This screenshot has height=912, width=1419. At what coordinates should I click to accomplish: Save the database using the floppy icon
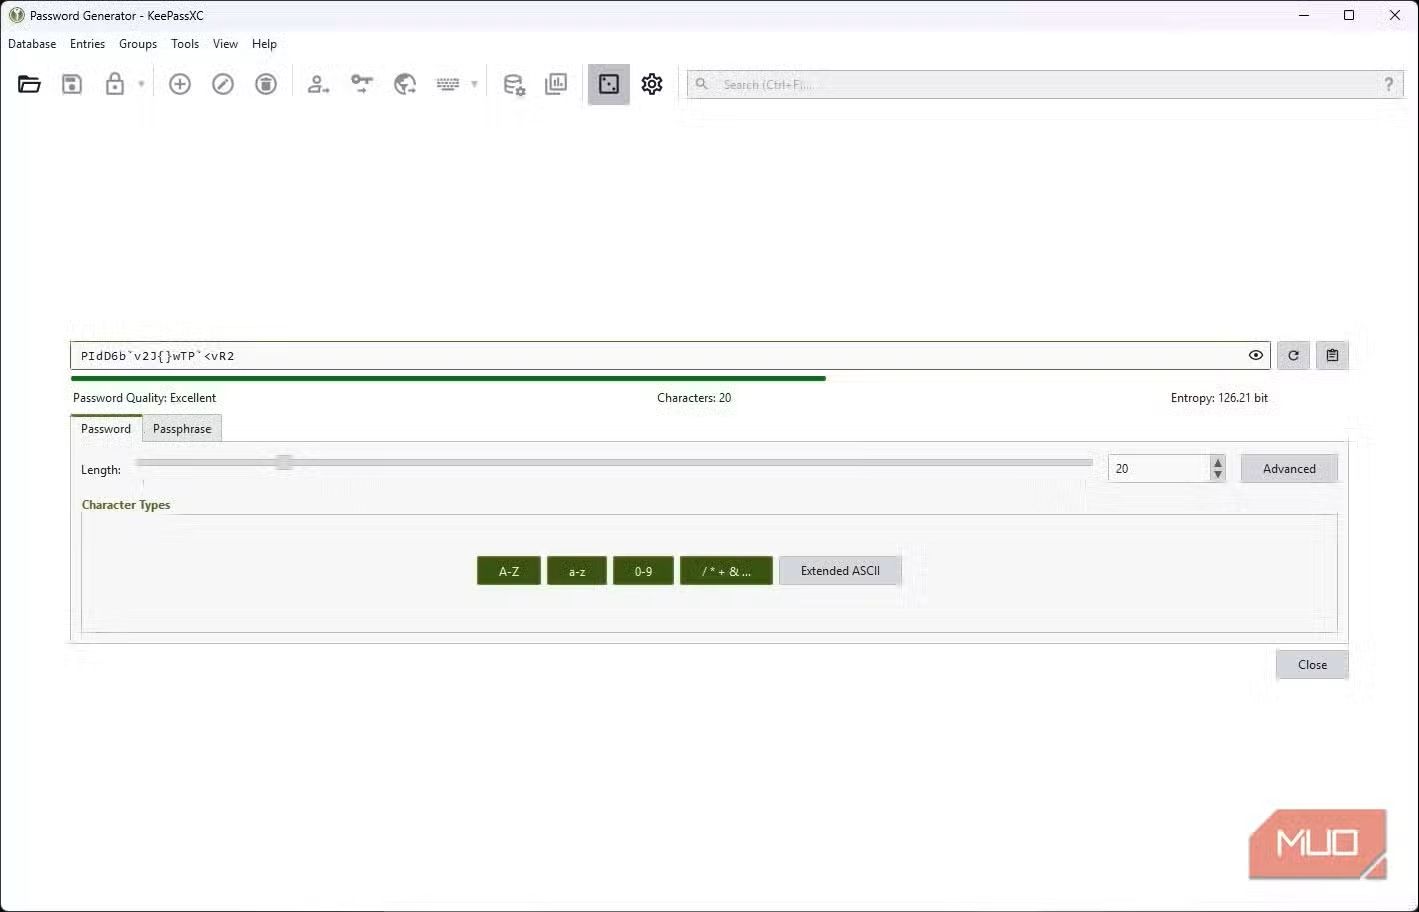pyautogui.click(x=72, y=85)
